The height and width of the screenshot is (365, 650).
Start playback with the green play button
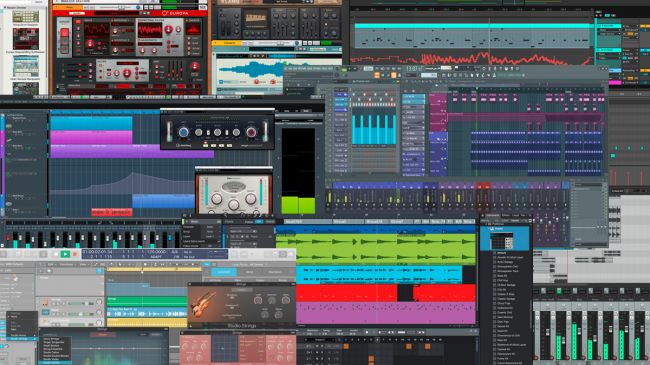(65, 254)
